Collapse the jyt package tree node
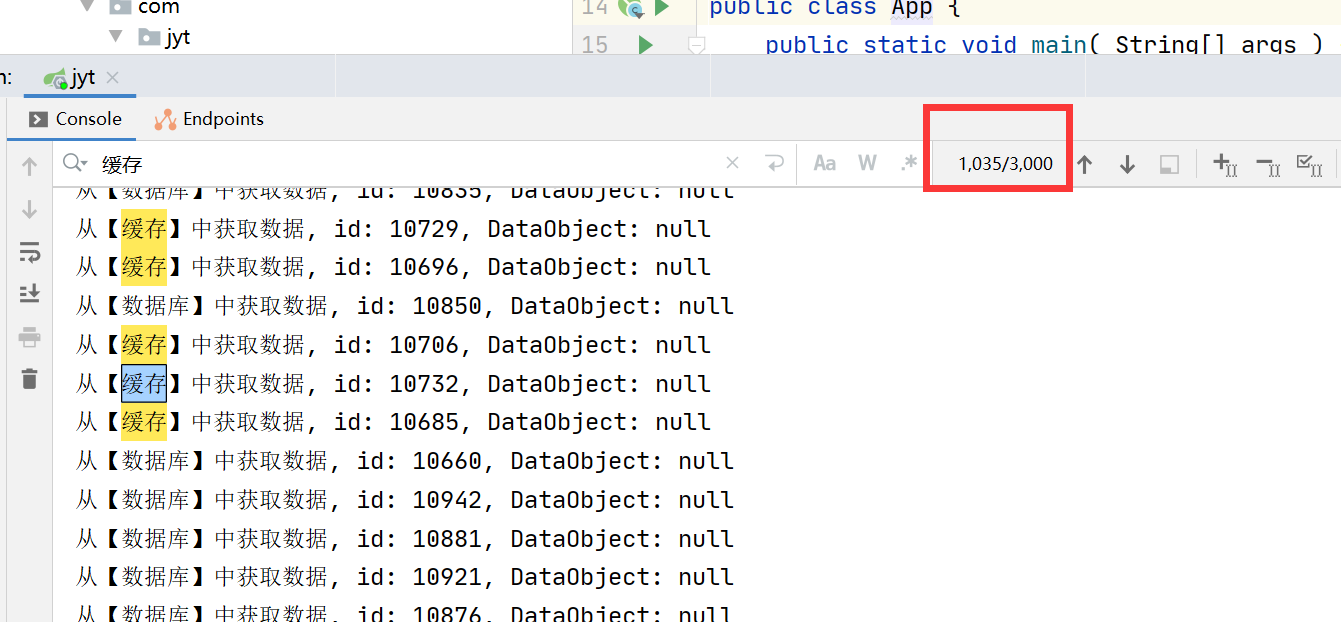This screenshot has width=1341, height=622. click(x=116, y=37)
